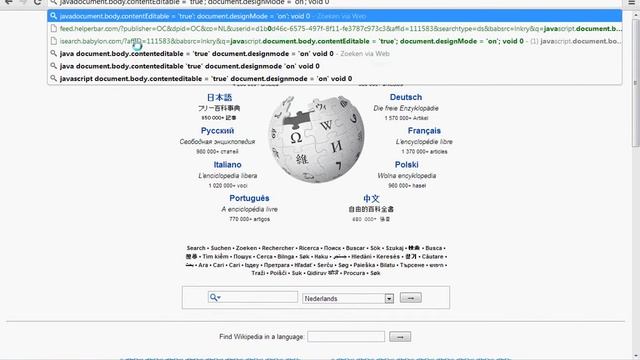
Task: Click the highlighted first suggestion's magnifier icon
Action: (x=53, y=16)
